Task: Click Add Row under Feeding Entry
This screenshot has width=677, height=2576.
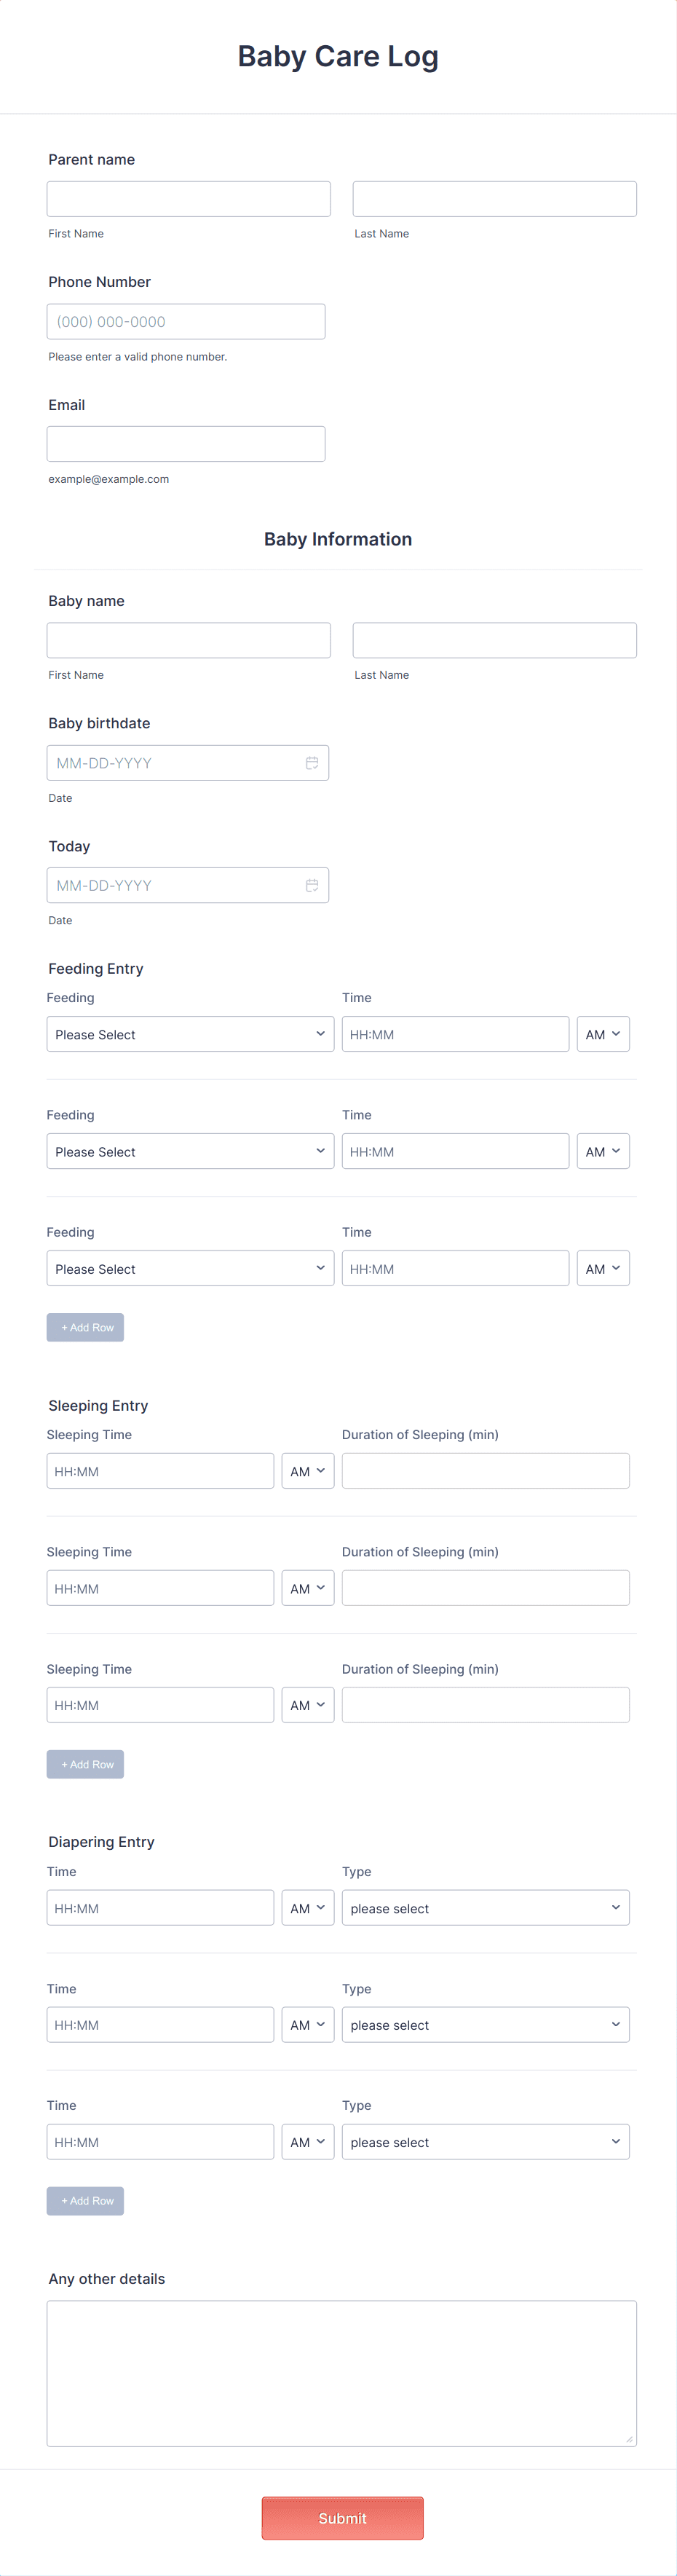Action: (x=85, y=1327)
